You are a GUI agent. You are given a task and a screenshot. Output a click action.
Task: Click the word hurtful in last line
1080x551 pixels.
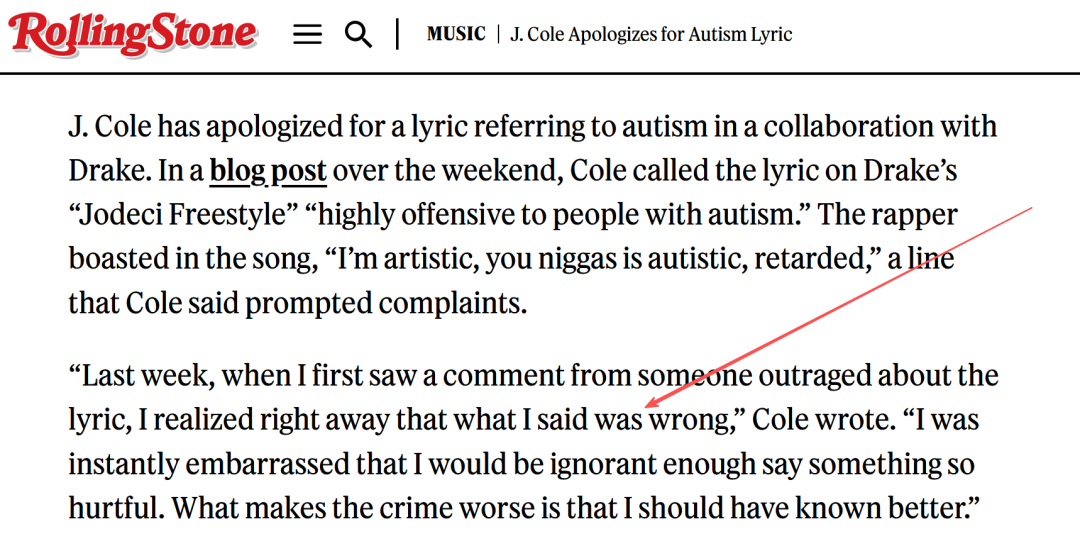[x=115, y=508]
